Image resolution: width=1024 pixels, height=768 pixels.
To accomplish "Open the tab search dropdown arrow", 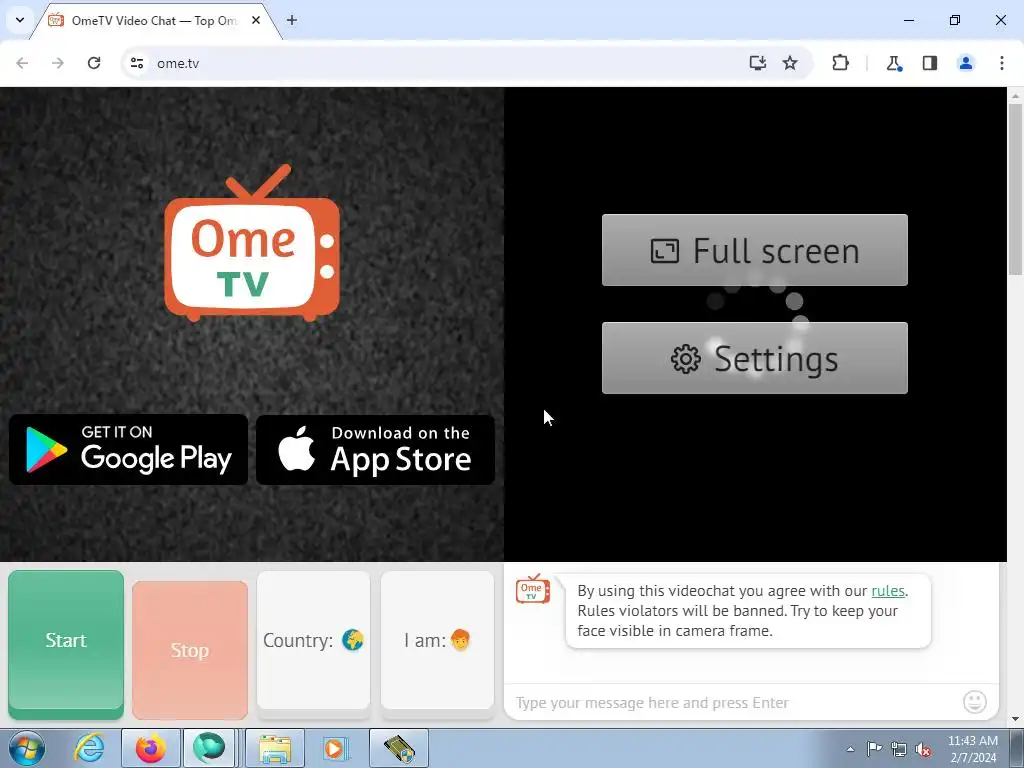I will click(20, 20).
